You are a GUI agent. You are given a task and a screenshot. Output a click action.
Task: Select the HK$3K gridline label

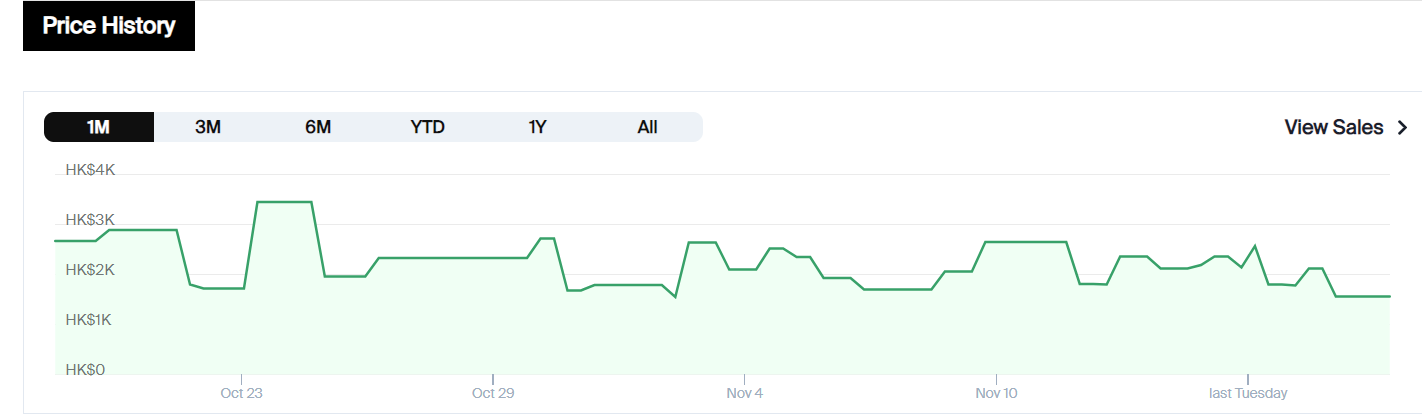[90, 220]
